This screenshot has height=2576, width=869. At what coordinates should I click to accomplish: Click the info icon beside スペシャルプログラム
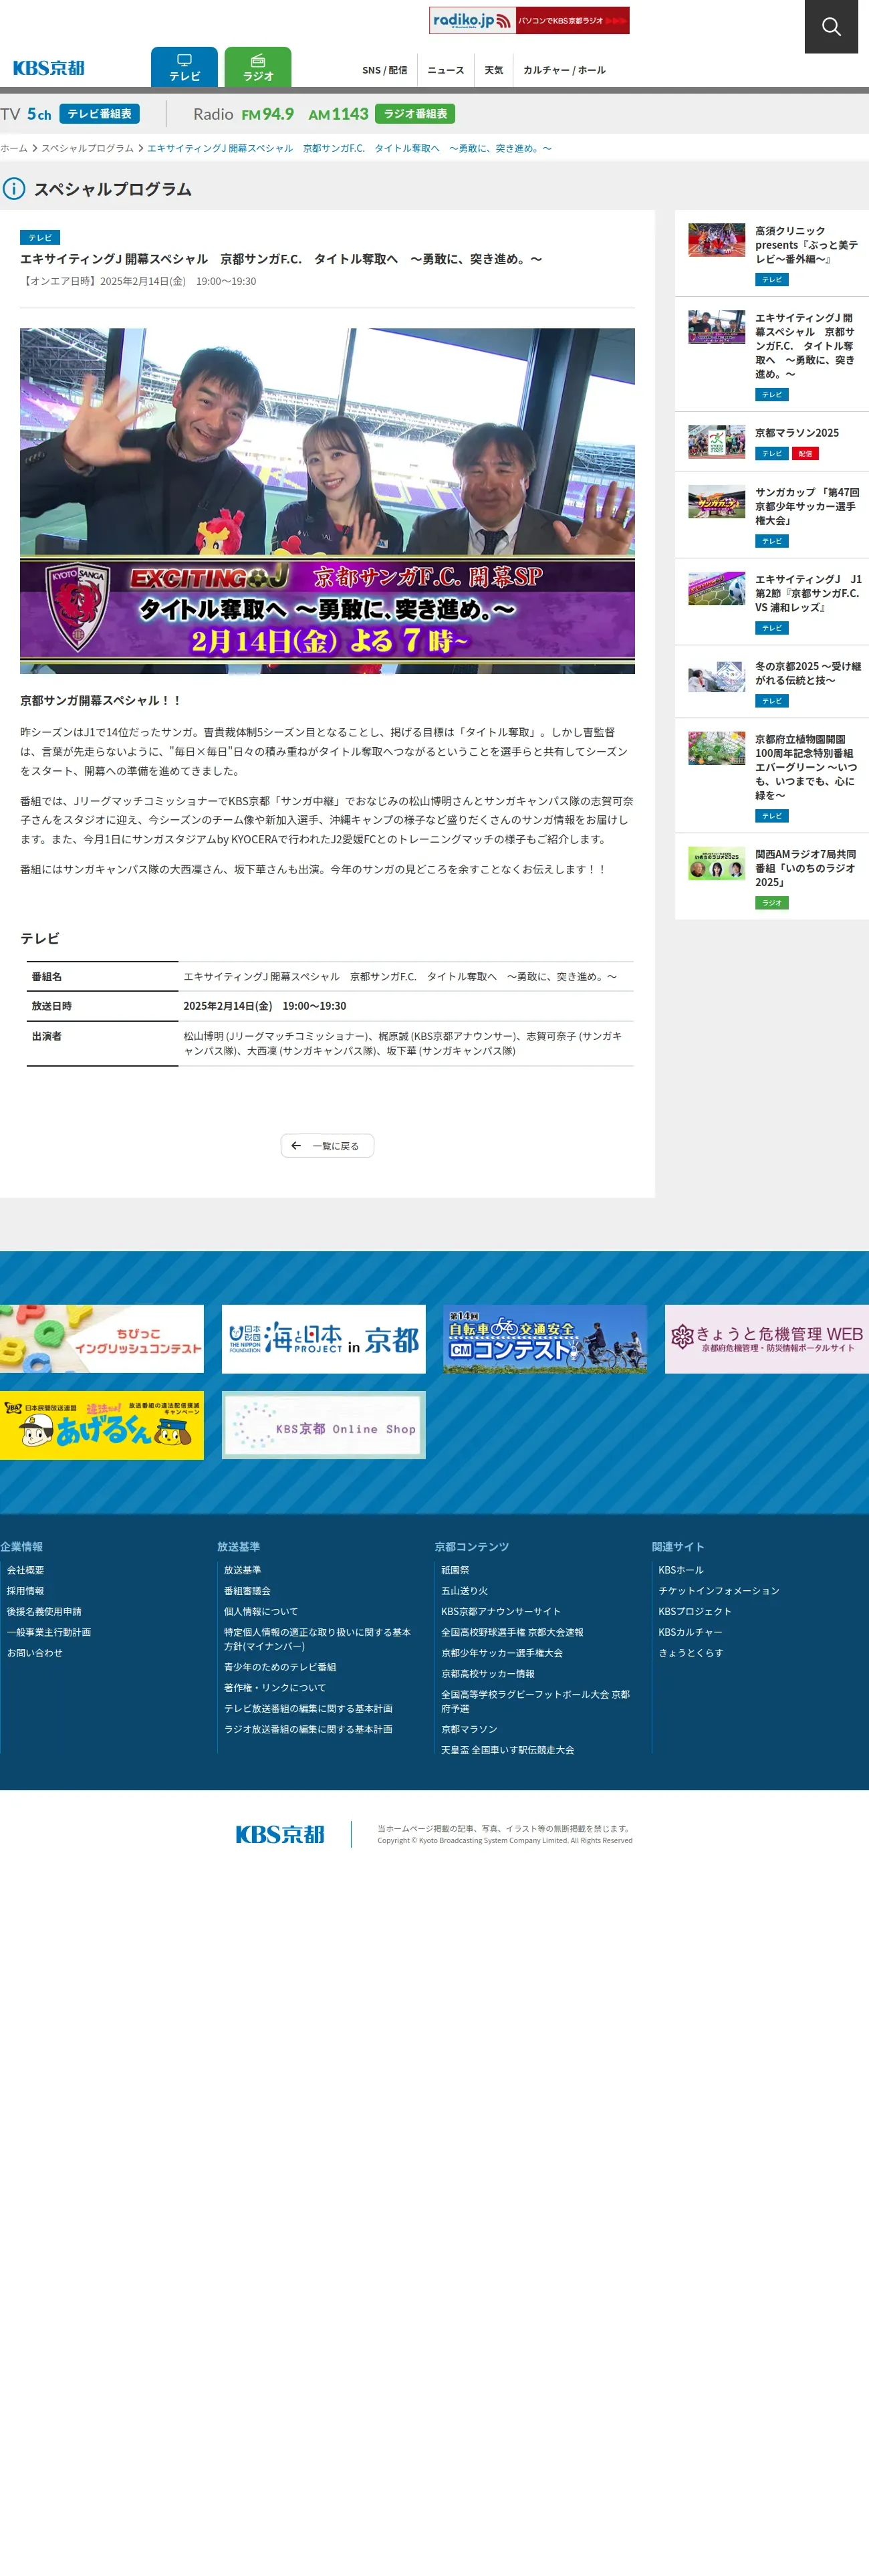tap(14, 188)
